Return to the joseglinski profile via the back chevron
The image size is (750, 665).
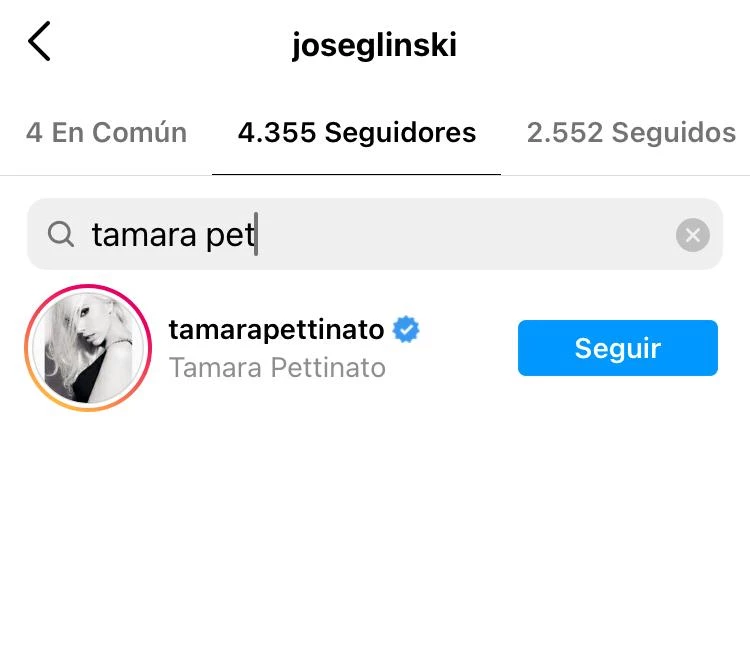tap(39, 43)
